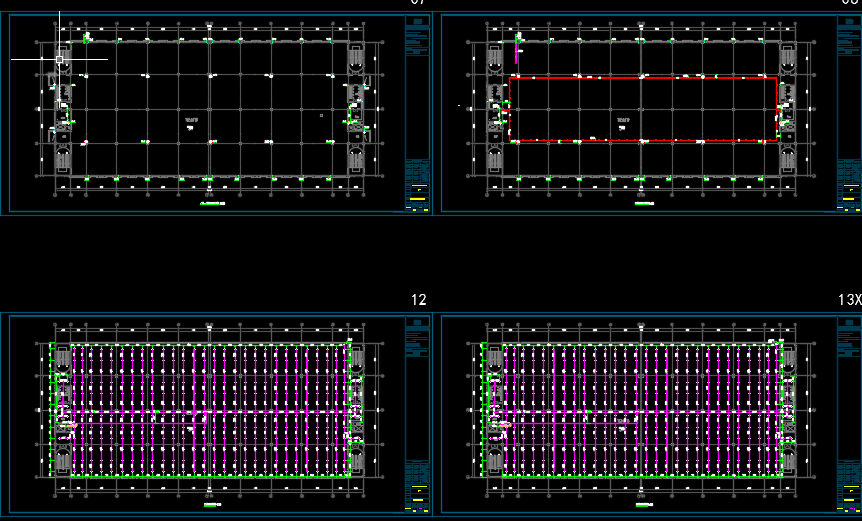Select the center room label in the crosshair sheet's plan
862x521 pixels.
[x=191, y=120]
